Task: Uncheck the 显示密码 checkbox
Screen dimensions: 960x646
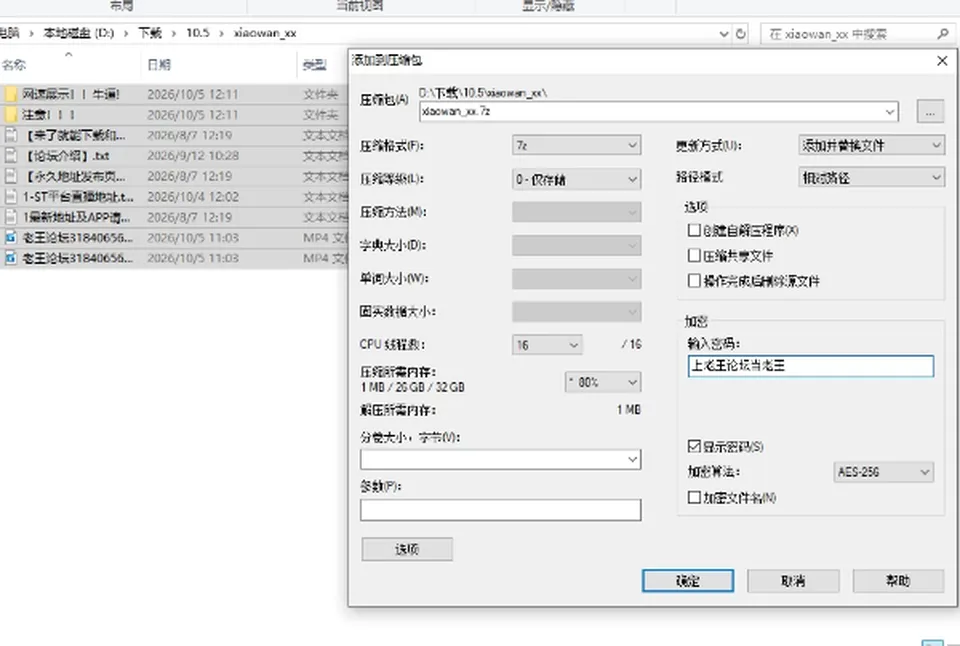Action: pyautogui.click(x=694, y=446)
